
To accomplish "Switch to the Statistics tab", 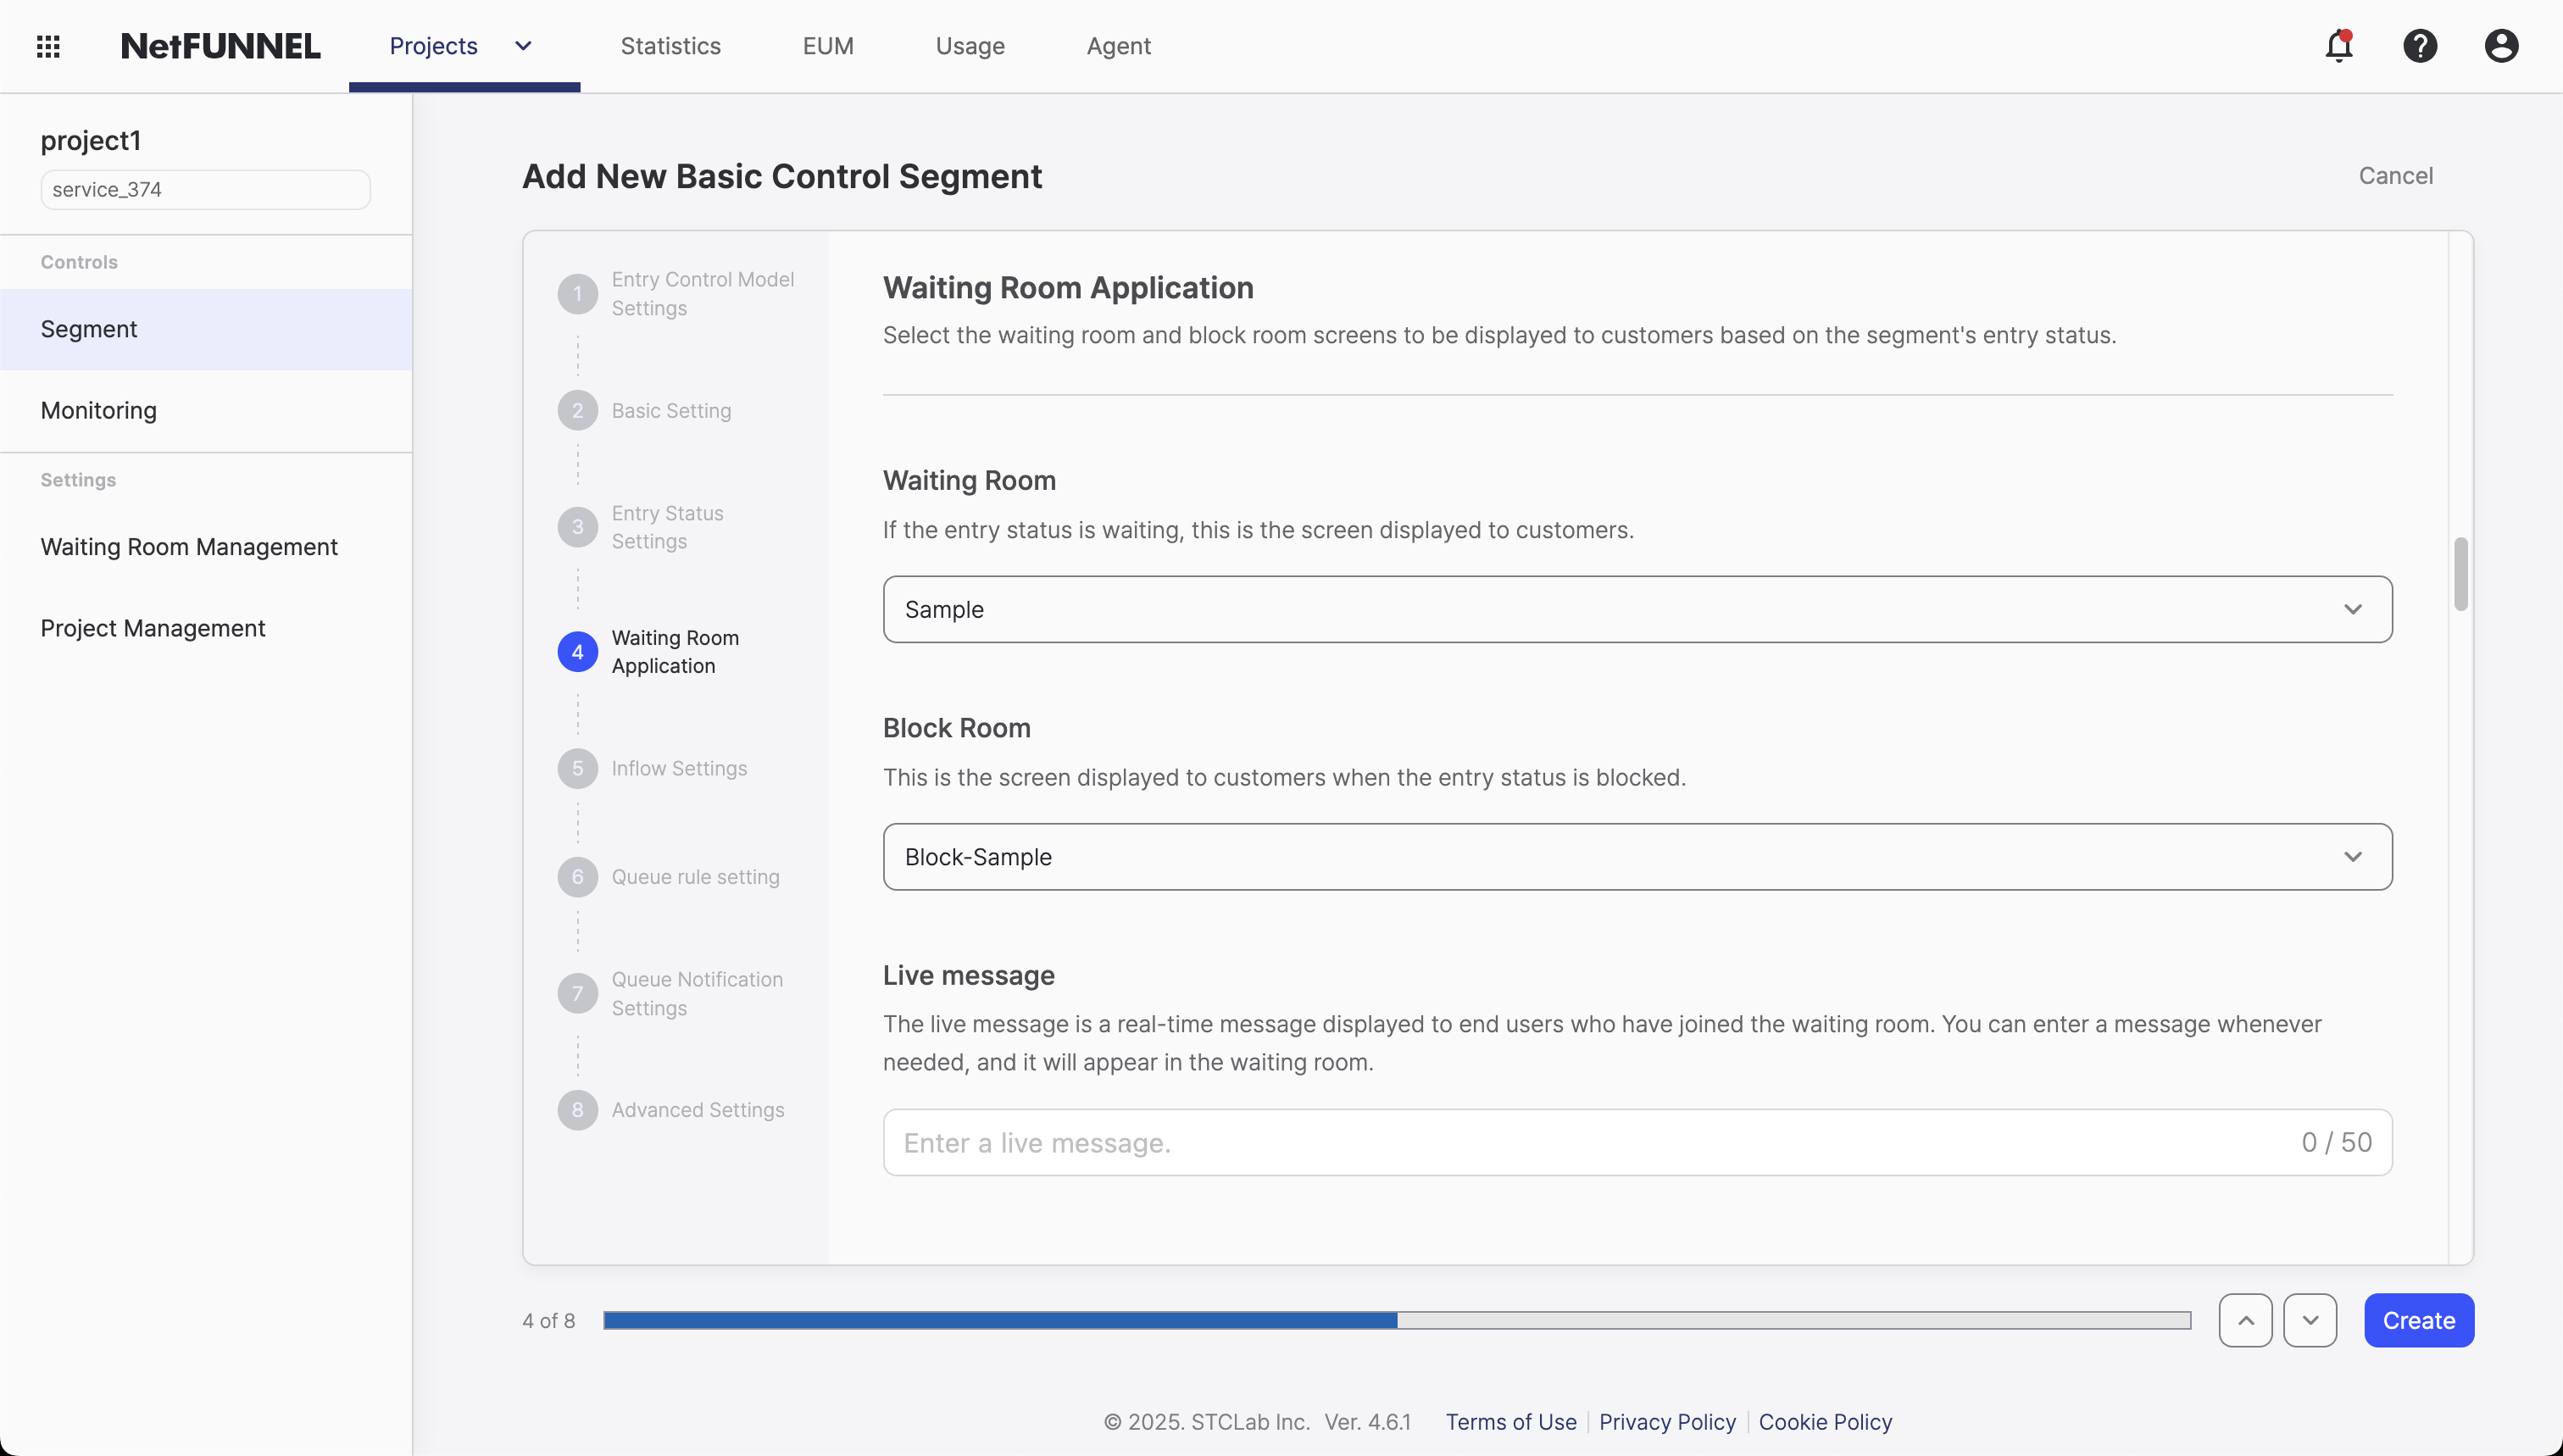I will (670, 46).
